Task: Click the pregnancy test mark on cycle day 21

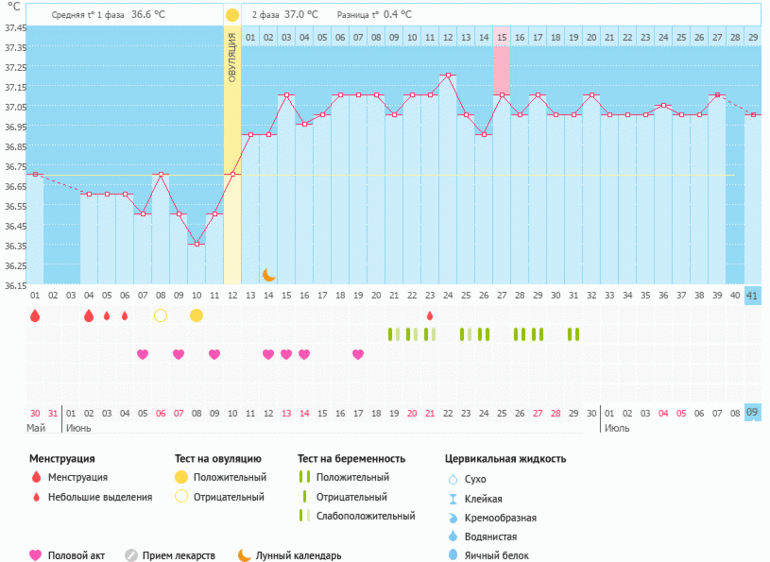Action: [394, 334]
